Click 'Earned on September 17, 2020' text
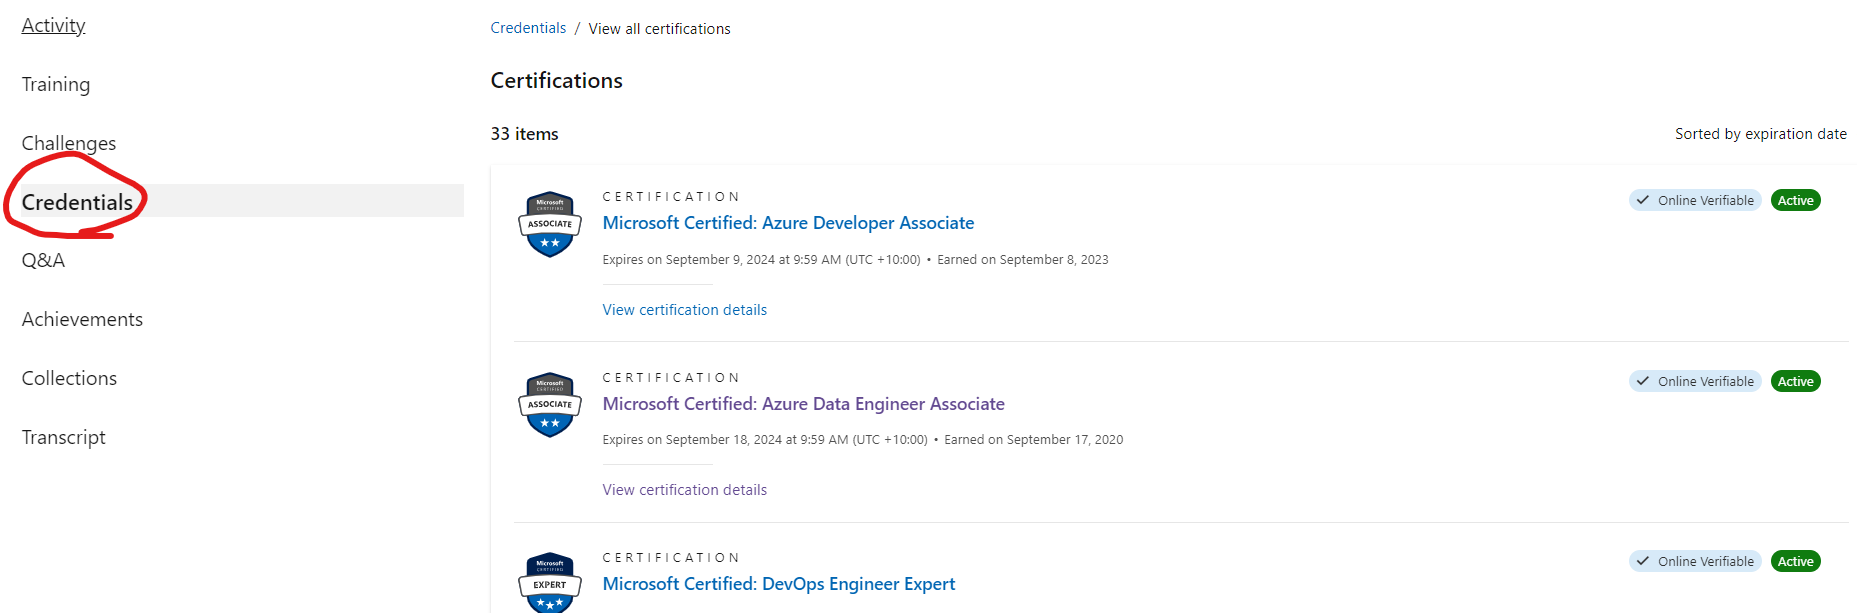This screenshot has height=613, width=1857. (1033, 440)
